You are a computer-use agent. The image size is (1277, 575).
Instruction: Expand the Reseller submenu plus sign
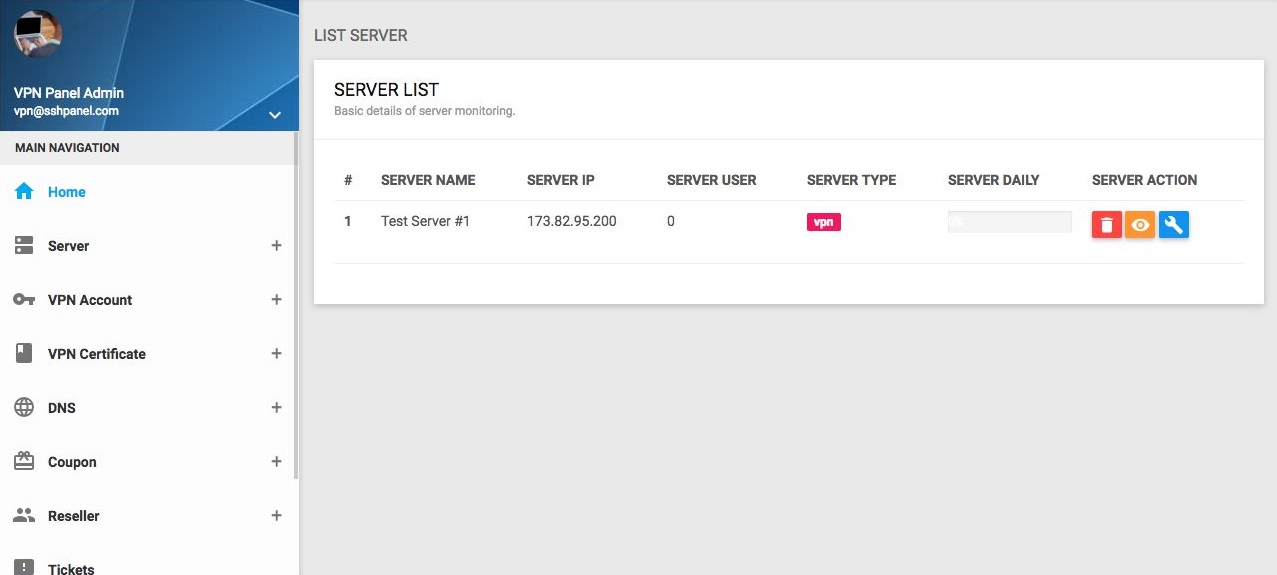tap(277, 516)
